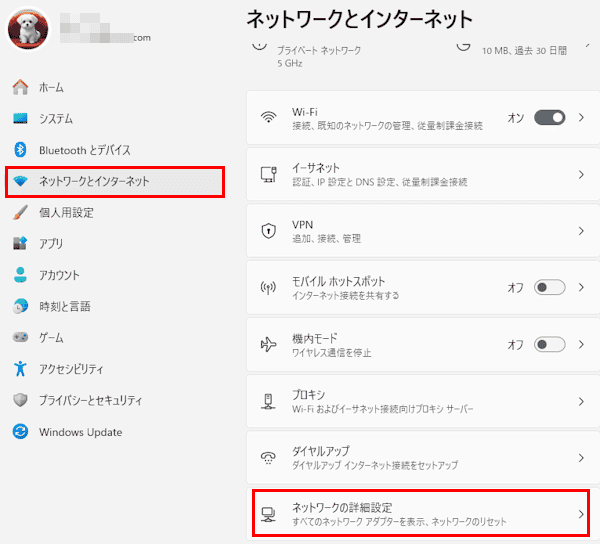Click the VPN shield icon
Viewport: 600px width, 544px height.
pyautogui.click(x=269, y=231)
